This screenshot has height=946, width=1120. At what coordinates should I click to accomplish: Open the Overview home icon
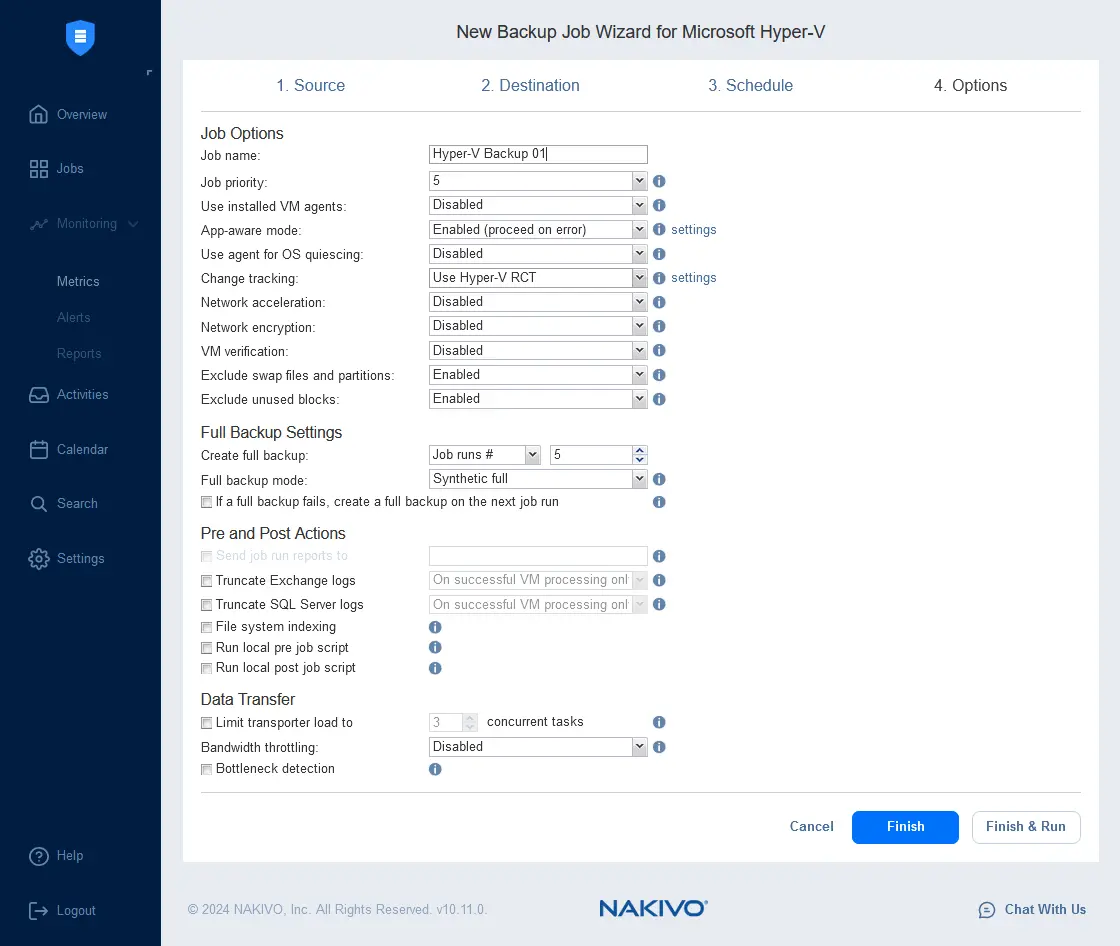[39, 114]
